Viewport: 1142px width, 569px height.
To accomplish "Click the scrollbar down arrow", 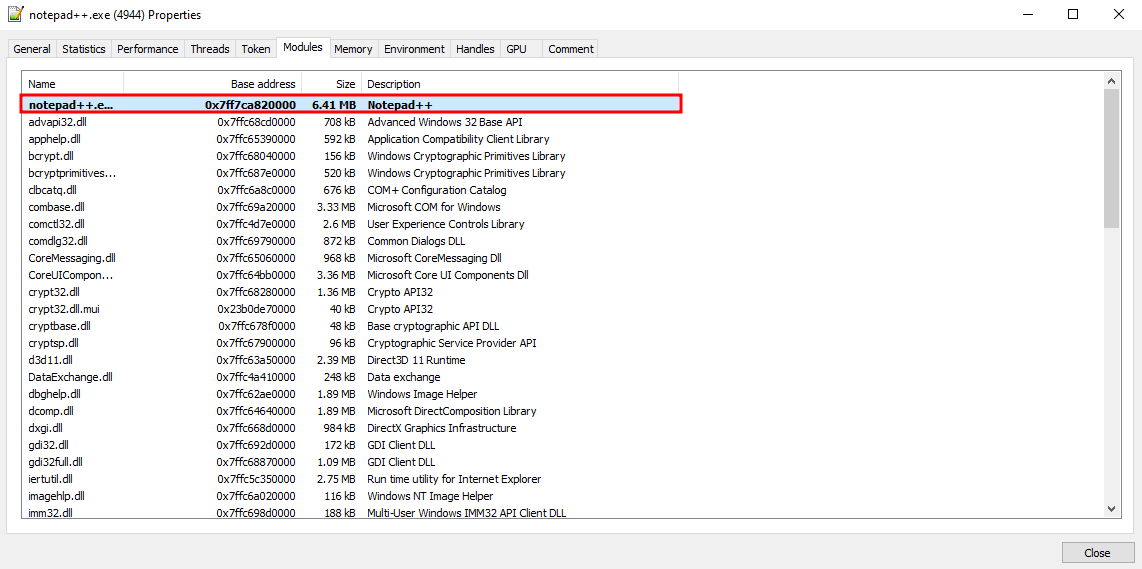I will [x=1112, y=509].
